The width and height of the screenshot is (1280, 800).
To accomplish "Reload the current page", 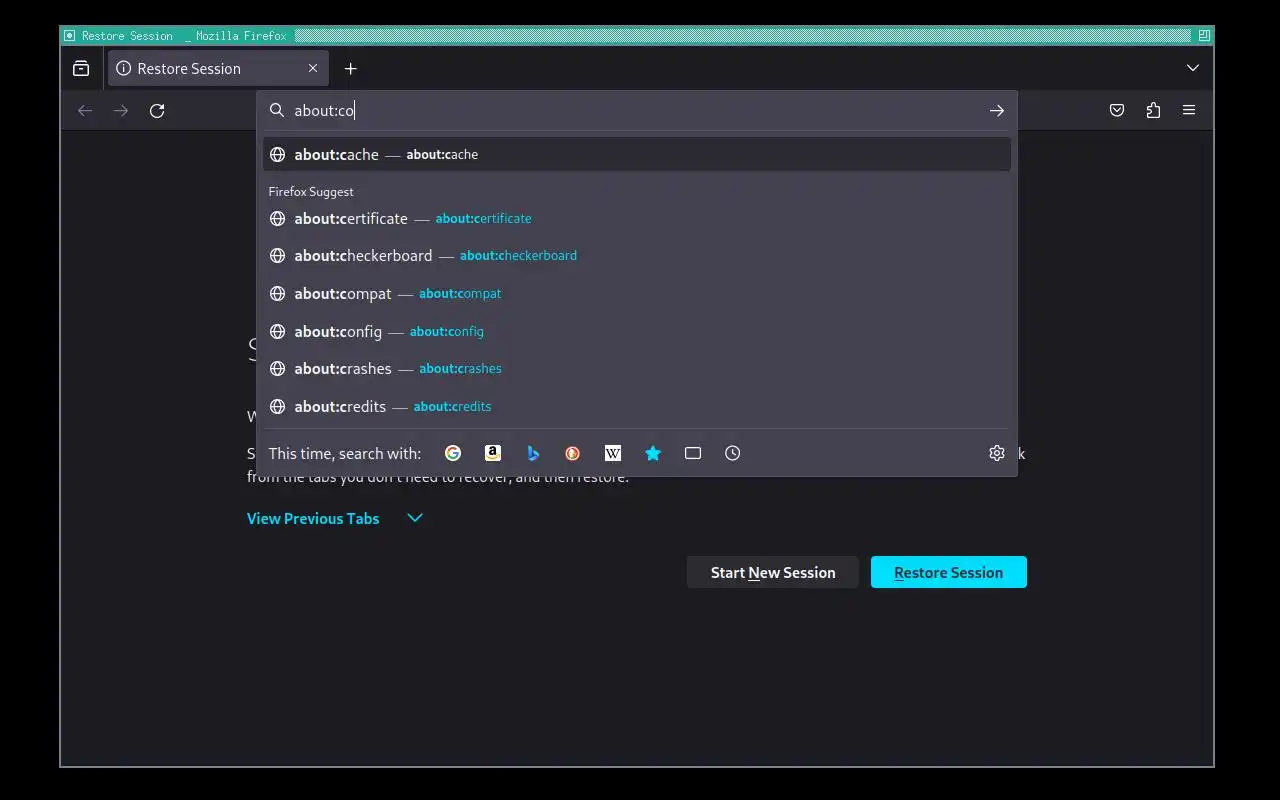I will (157, 110).
